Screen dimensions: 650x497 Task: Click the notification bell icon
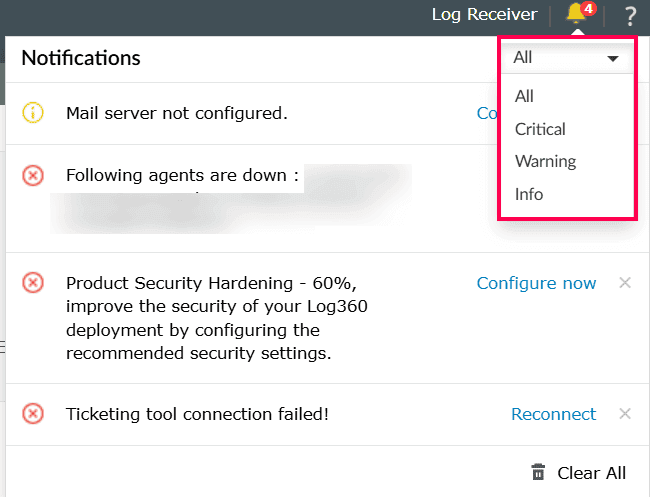click(576, 14)
